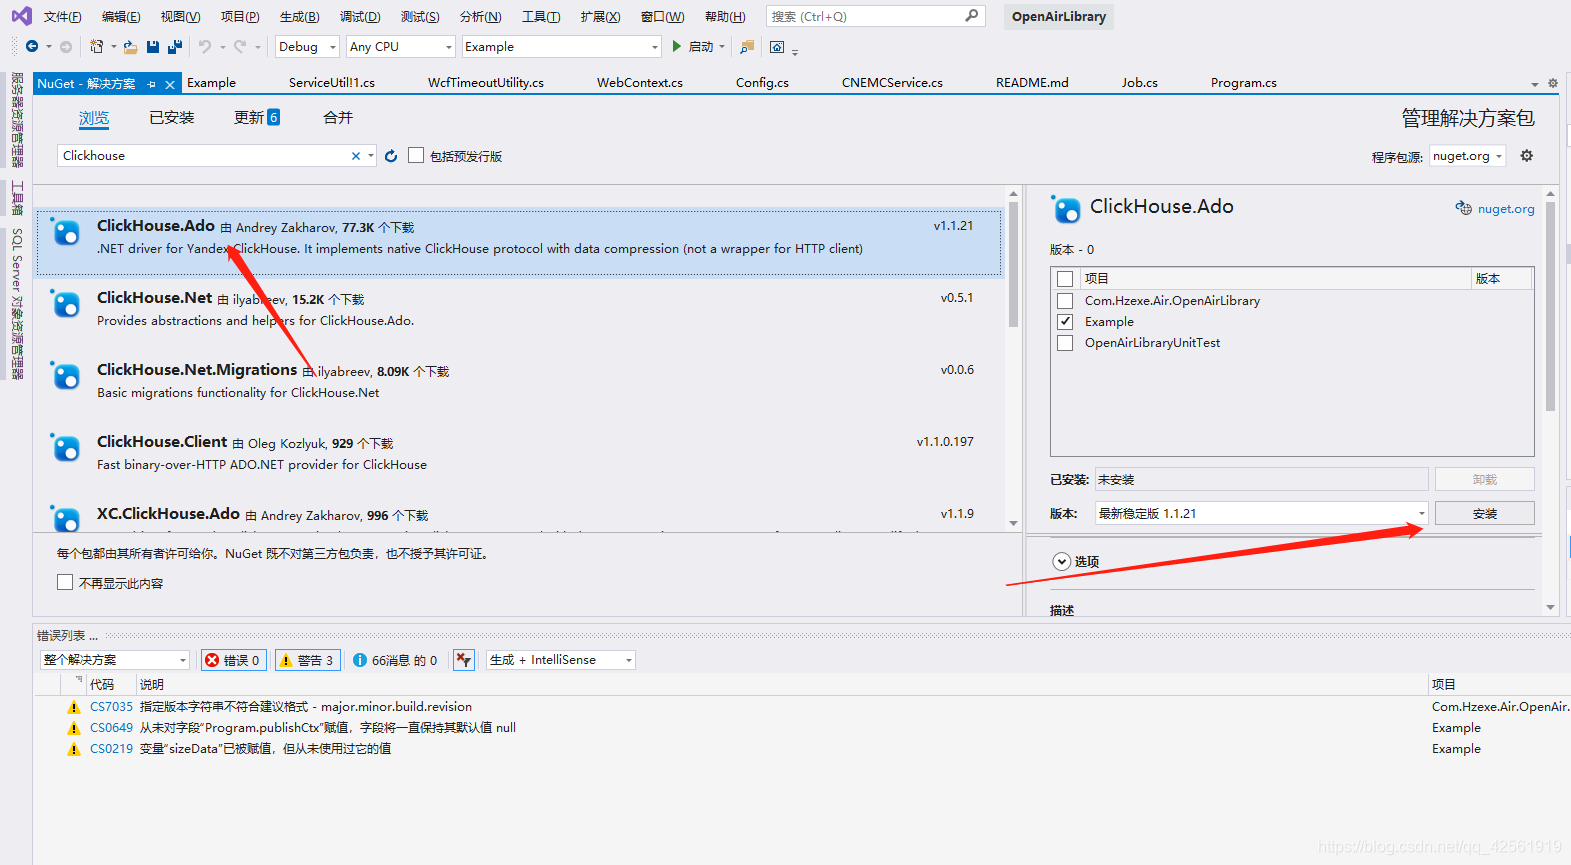Click the save file icon
1571x865 pixels.
[x=153, y=47]
